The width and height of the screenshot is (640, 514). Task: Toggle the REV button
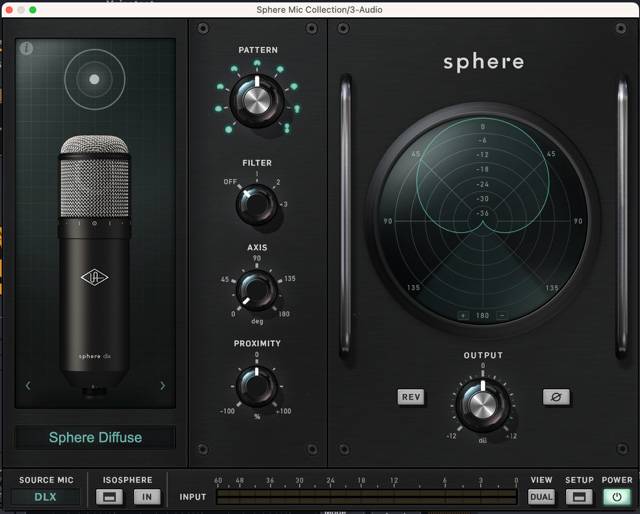pos(411,397)
